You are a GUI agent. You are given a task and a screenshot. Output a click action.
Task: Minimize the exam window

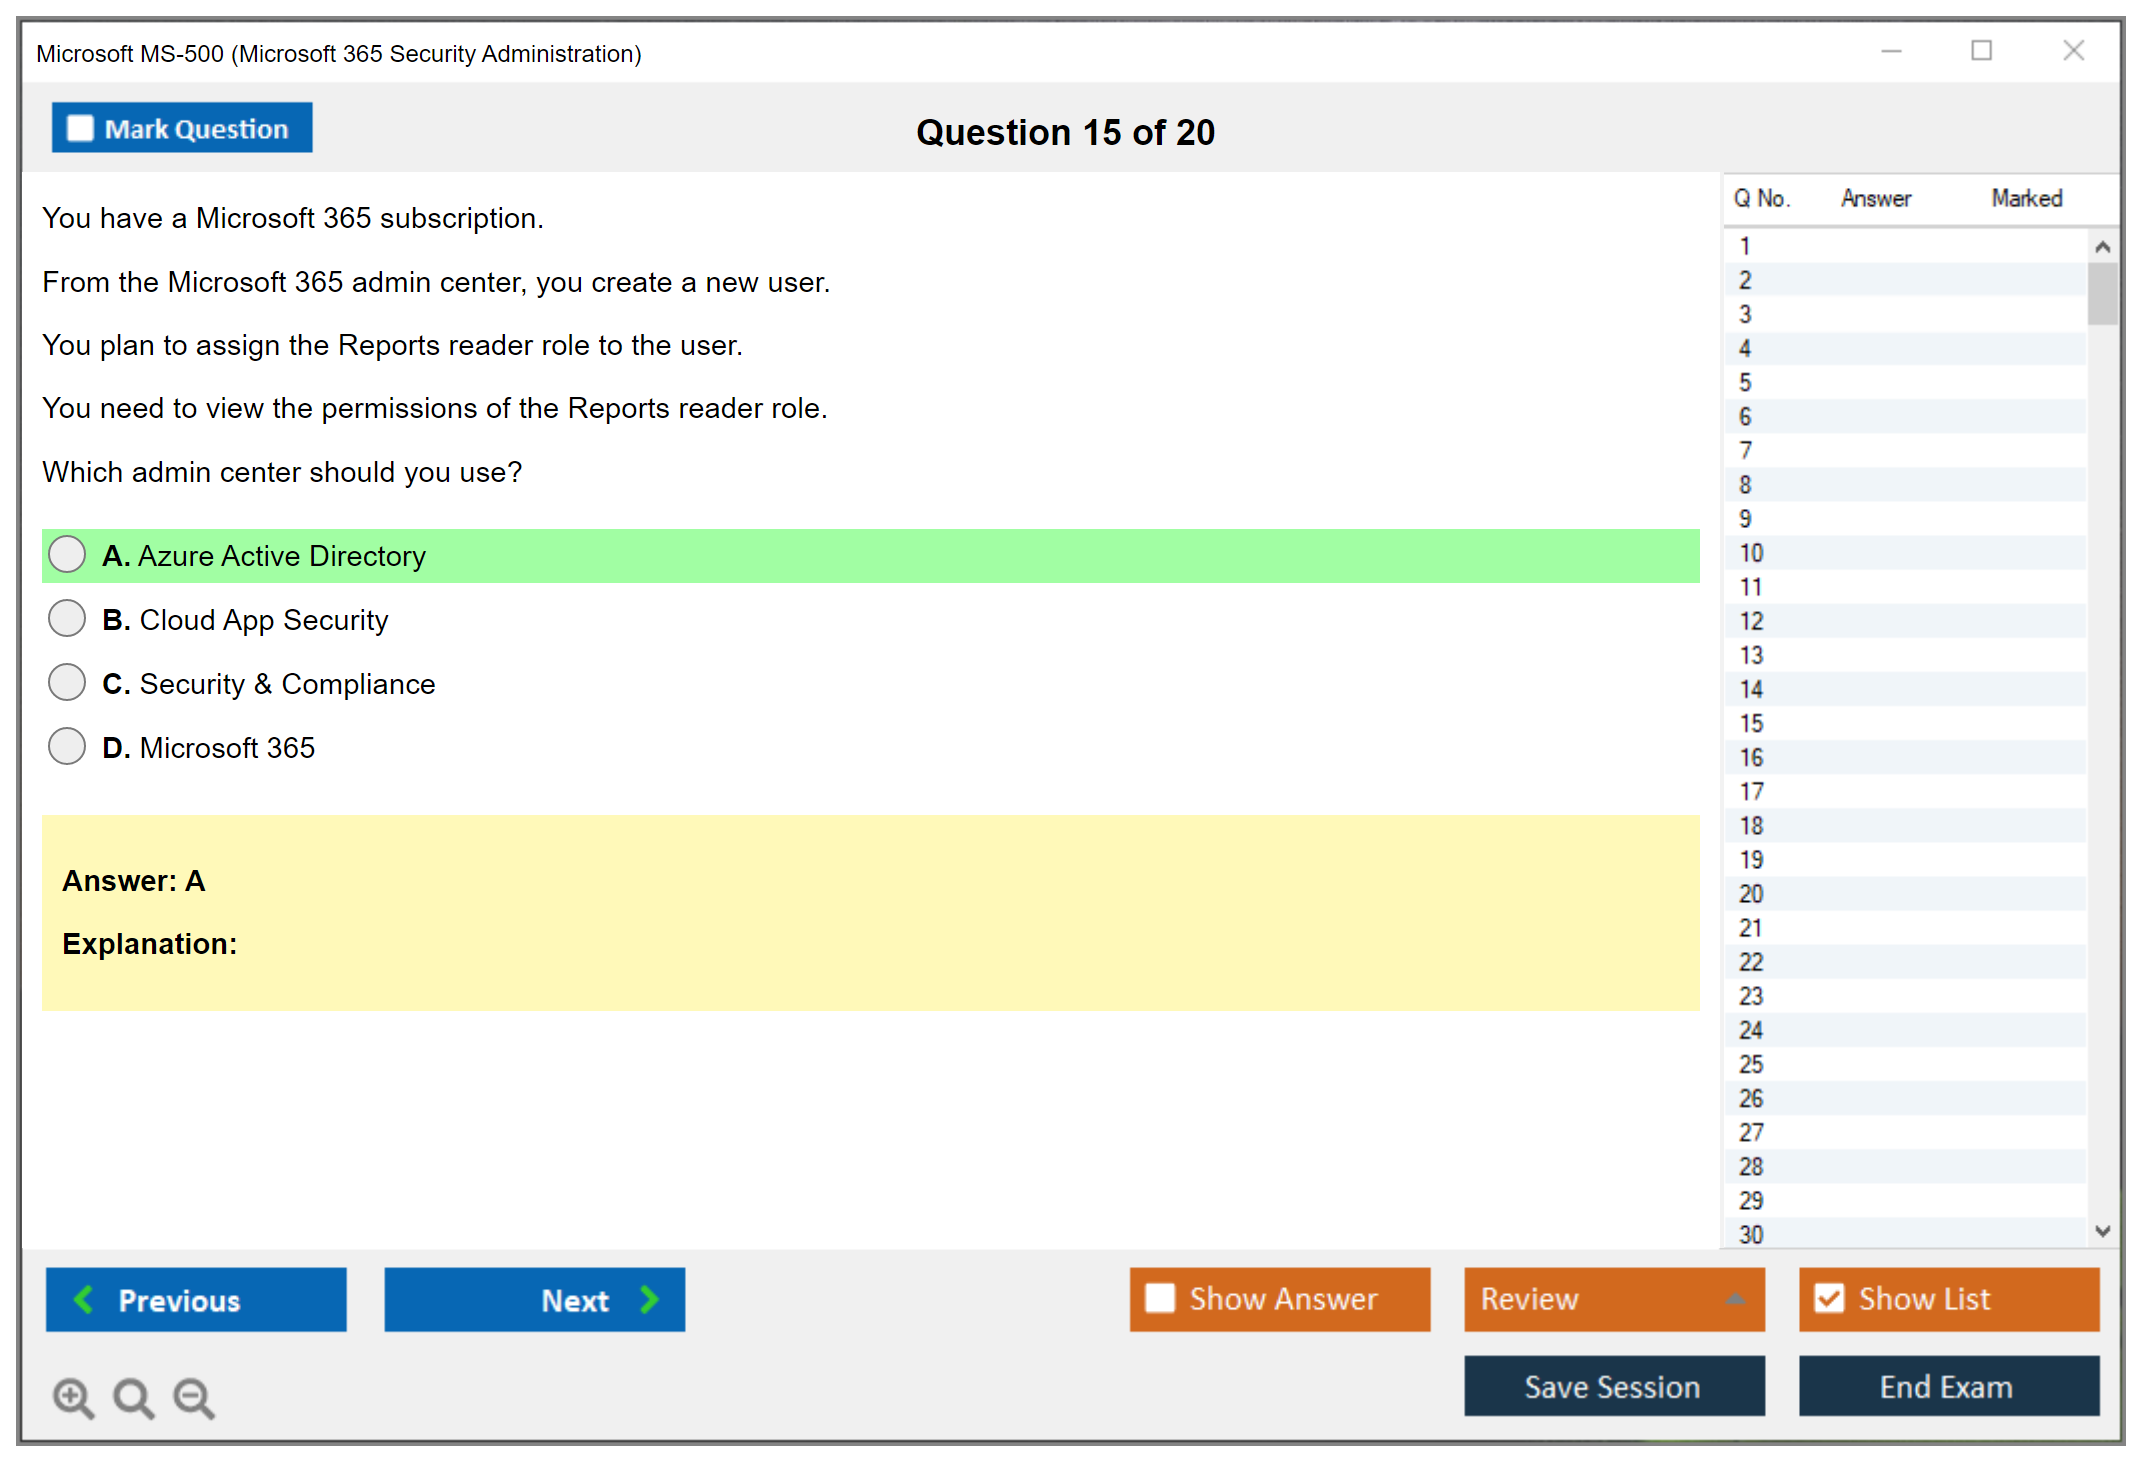click(1891, 51)
